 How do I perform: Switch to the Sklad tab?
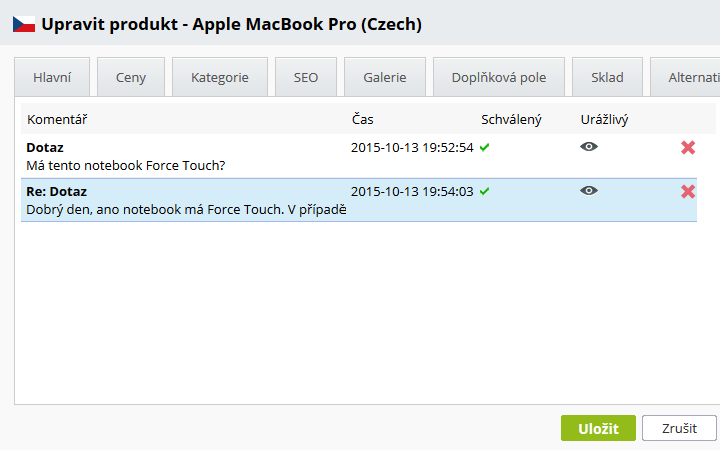(607, 77)
